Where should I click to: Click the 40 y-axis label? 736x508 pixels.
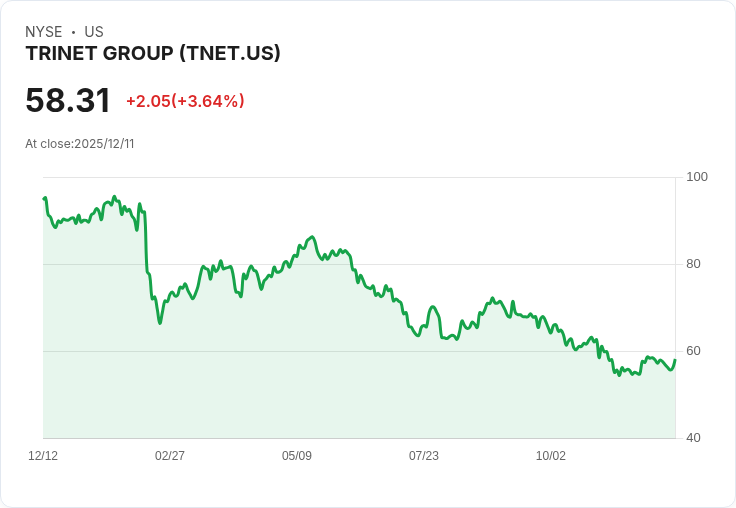pos(694,438)
